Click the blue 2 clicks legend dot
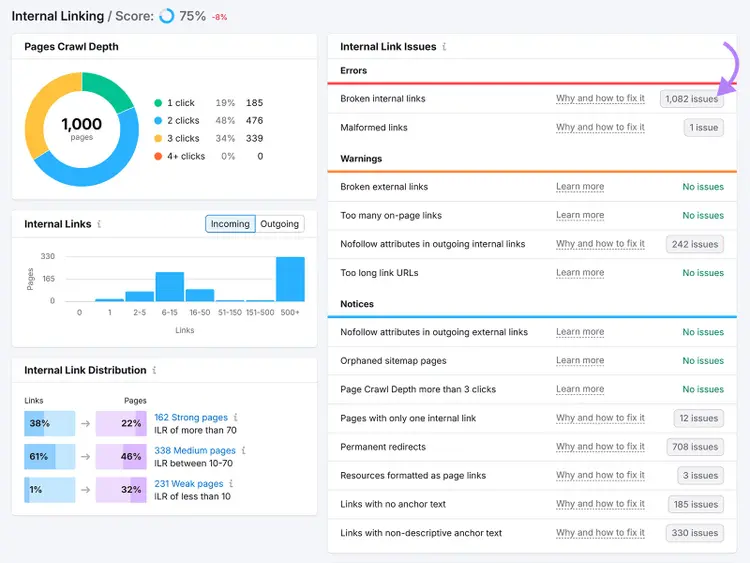Image resolution: width=750 pixels, height=563 pixels. tap(158, 121)
